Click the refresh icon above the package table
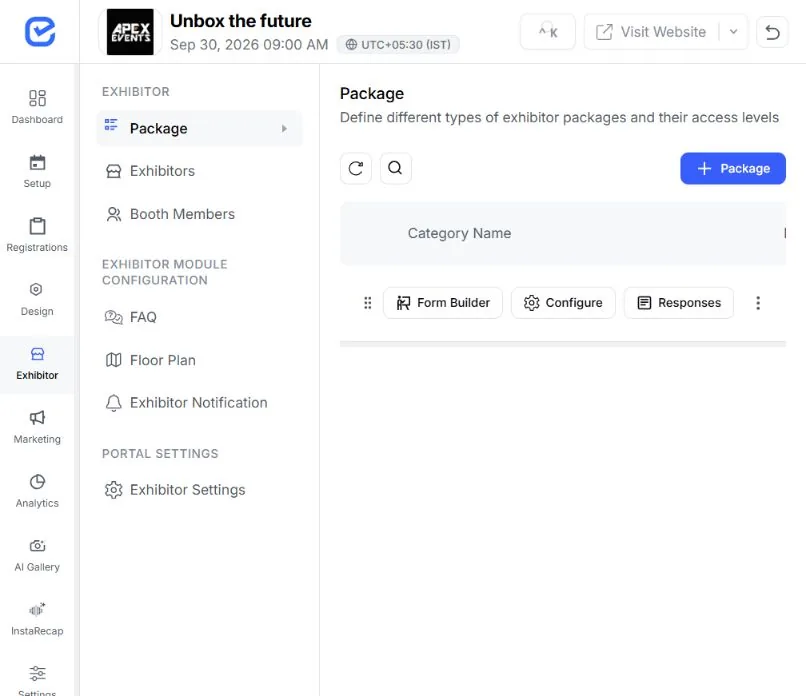806x696 pixels. tap(356, 168)
